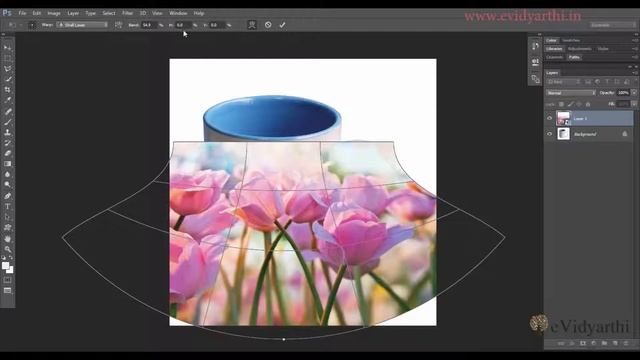
Task: Change screen mode icon in toolbar
Action: [7, 291]
